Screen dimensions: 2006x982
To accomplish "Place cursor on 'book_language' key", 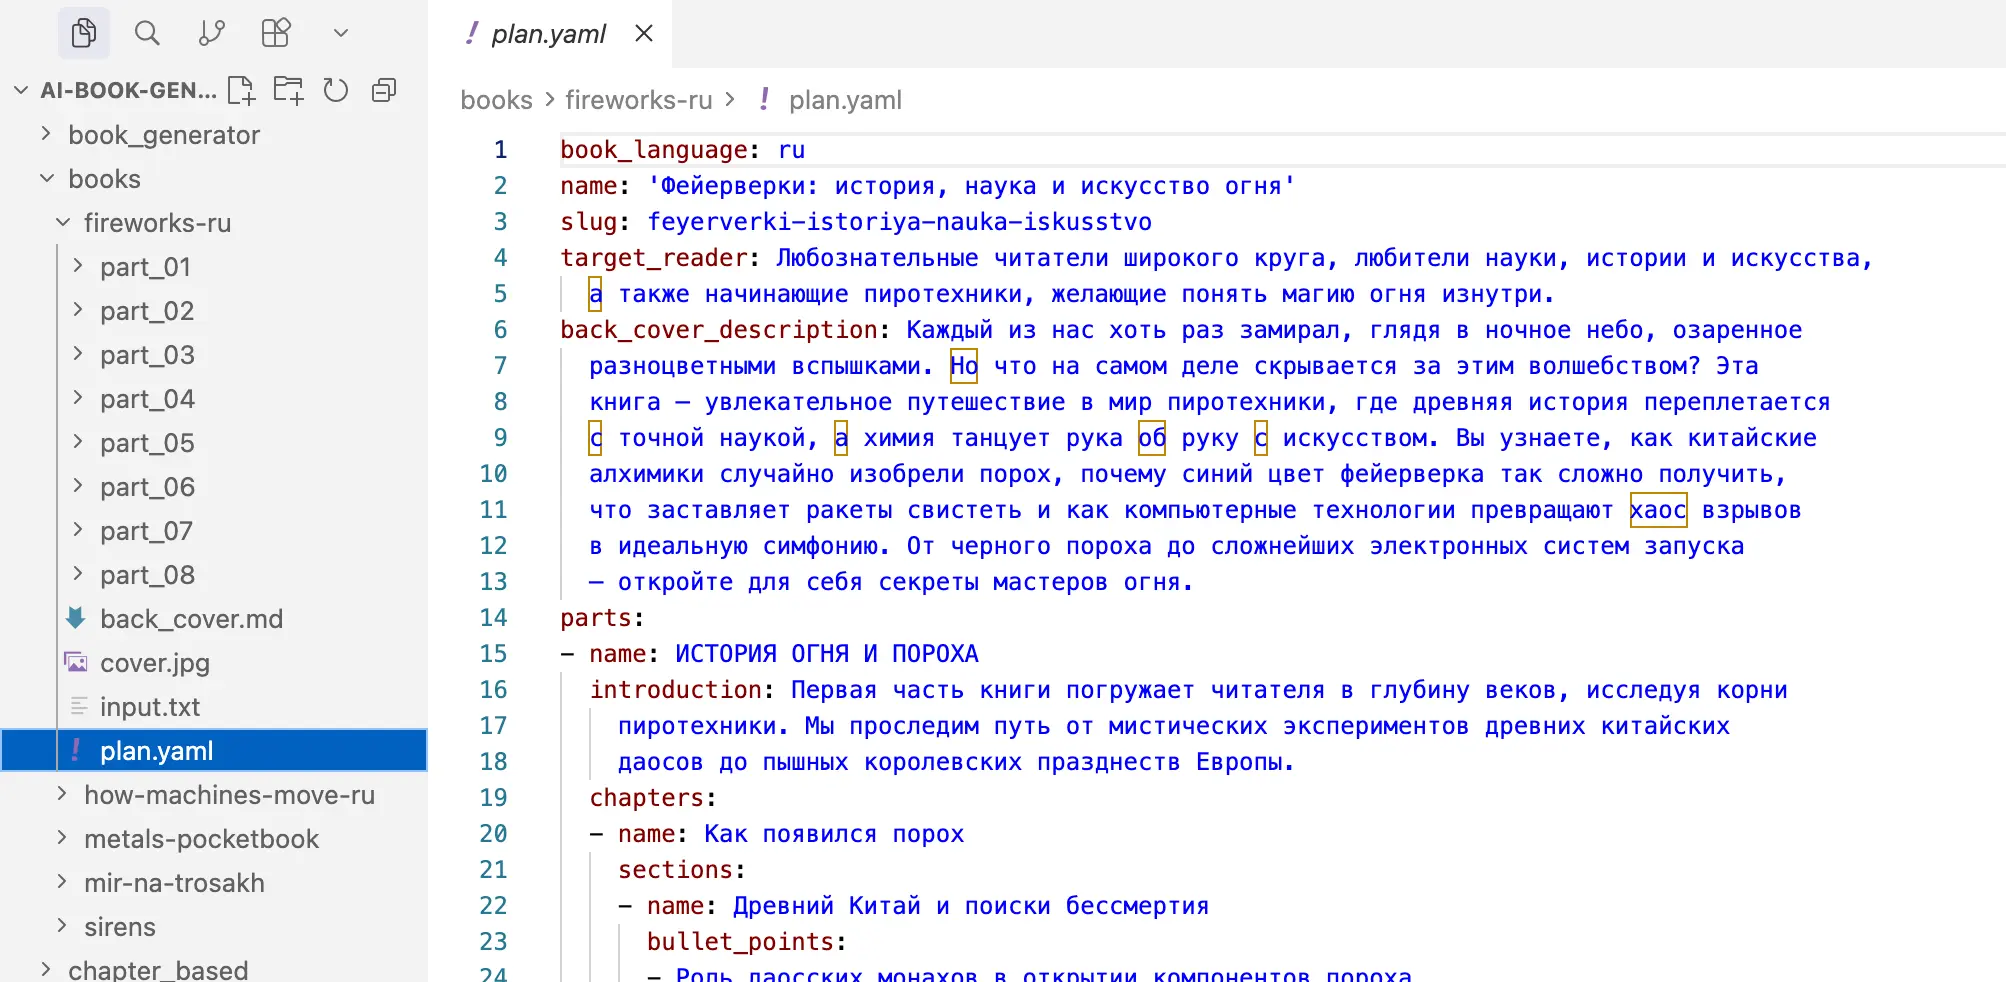I will [x=653, y=150].
